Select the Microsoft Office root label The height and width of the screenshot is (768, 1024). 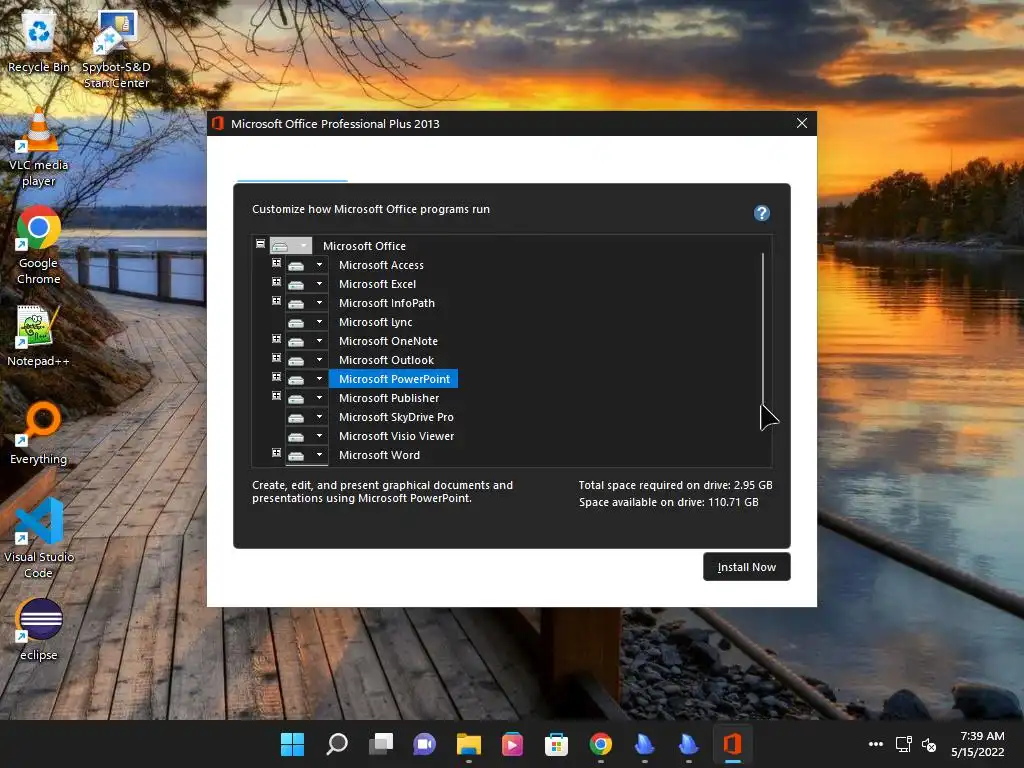coord(364,246)
